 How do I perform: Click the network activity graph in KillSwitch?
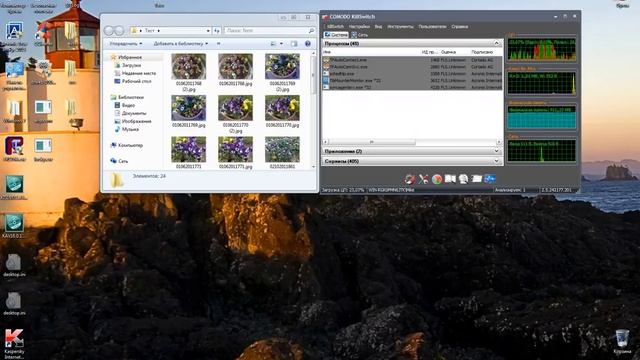click(x=542, y=151)
